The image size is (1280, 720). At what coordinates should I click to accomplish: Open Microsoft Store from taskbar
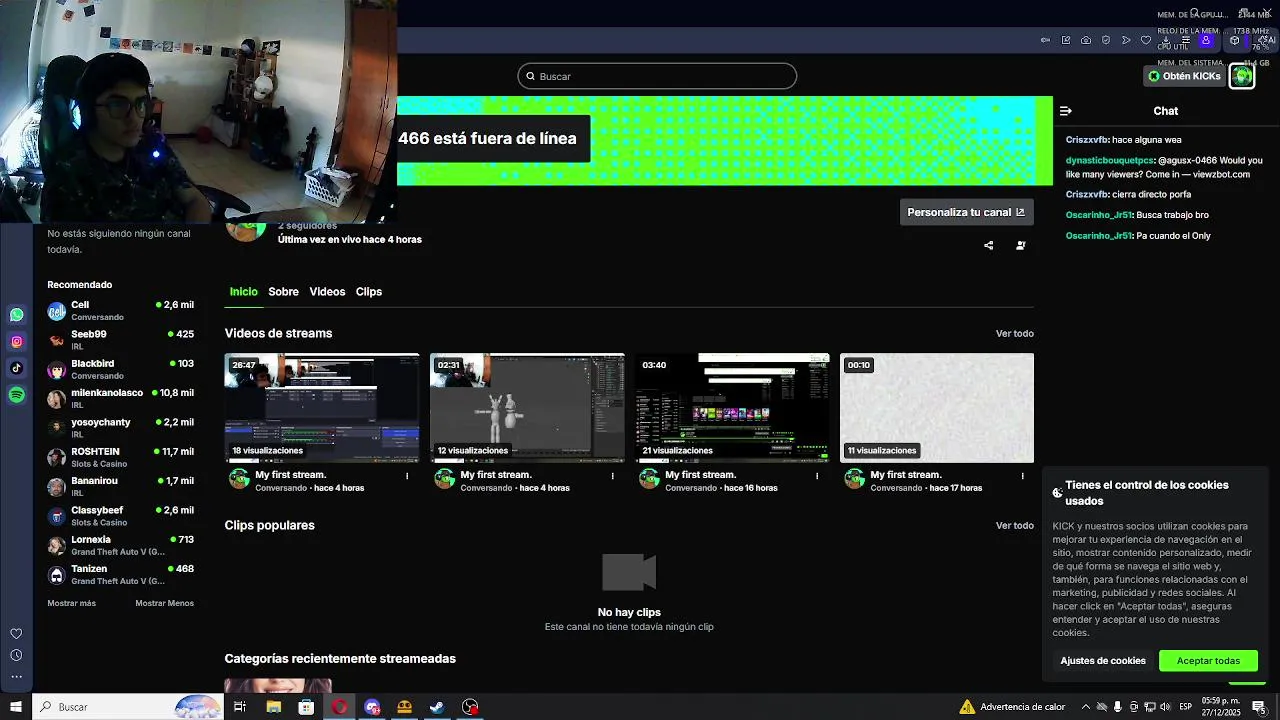tap(306, 707)
